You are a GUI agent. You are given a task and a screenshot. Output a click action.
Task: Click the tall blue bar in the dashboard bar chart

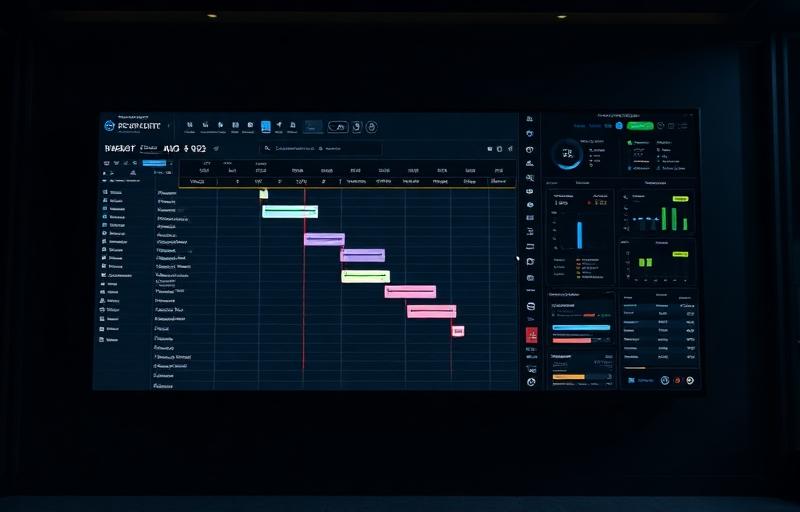click(580, 235)
